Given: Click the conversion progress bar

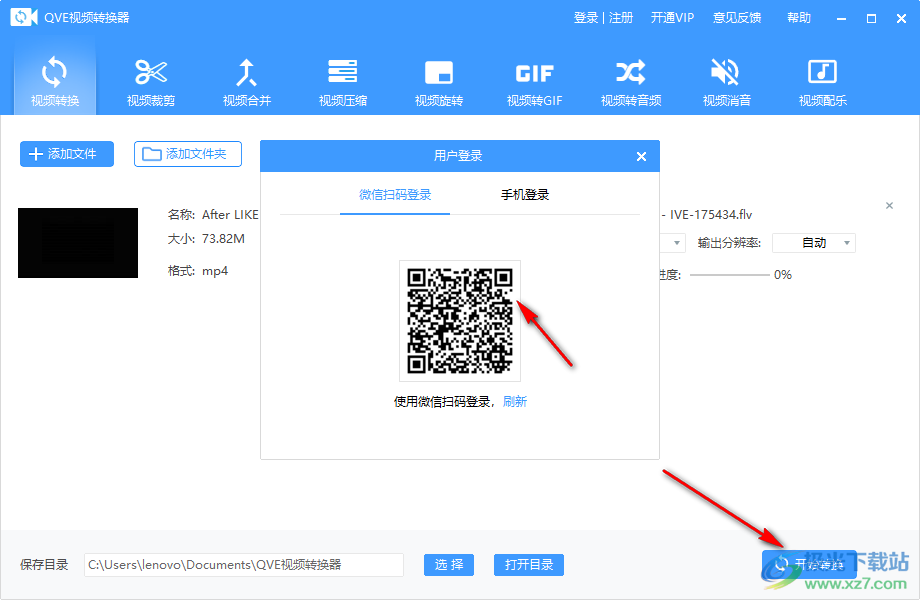Looking at the screenshot, I should click(x=729, y=274).
